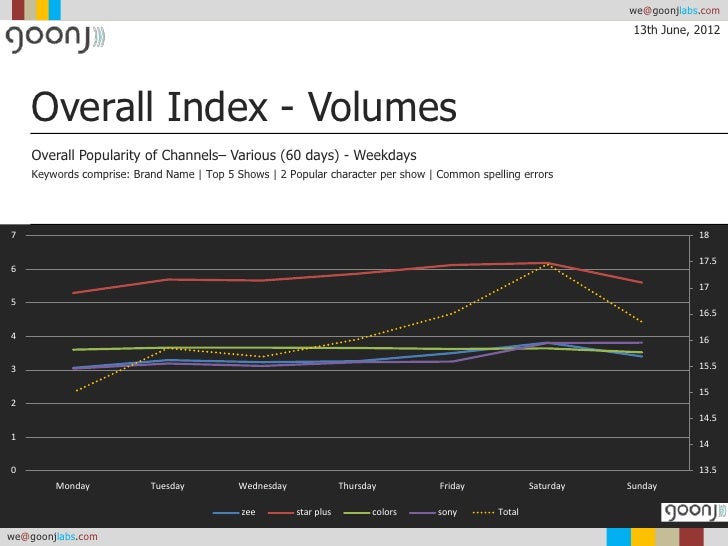Click the Thursday axis label
The height and width of the screenshot is (546, 728).
click(x=357, y=486)
